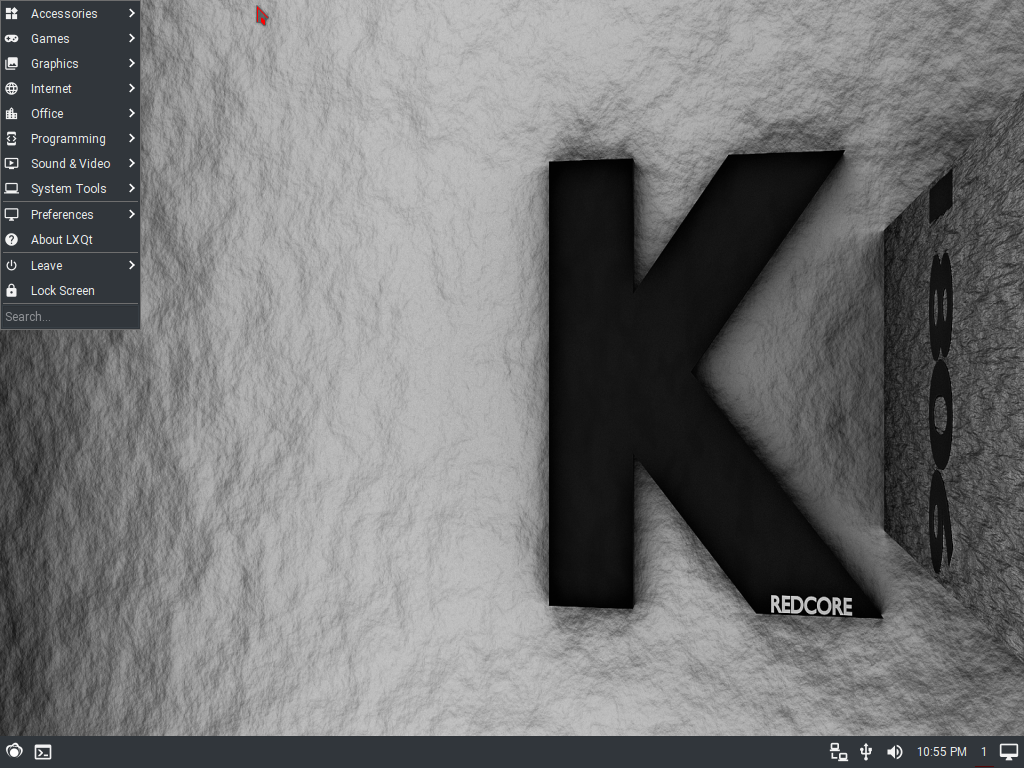Click the Programming code icon
This screenshot has width=1024, height=768.
[12, 138]
